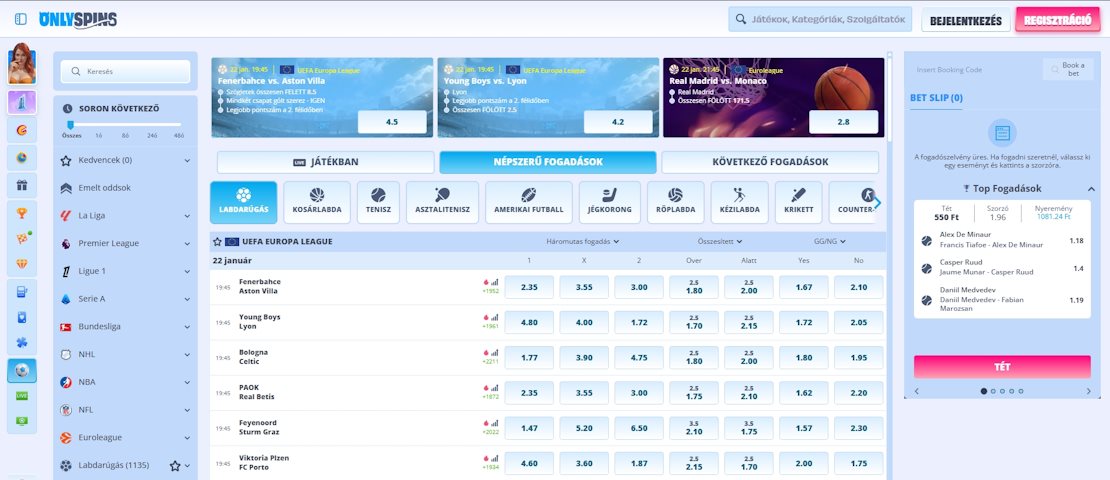
Task: Open the pizza slice icon in sidebar
Action: tap(22, 239)
